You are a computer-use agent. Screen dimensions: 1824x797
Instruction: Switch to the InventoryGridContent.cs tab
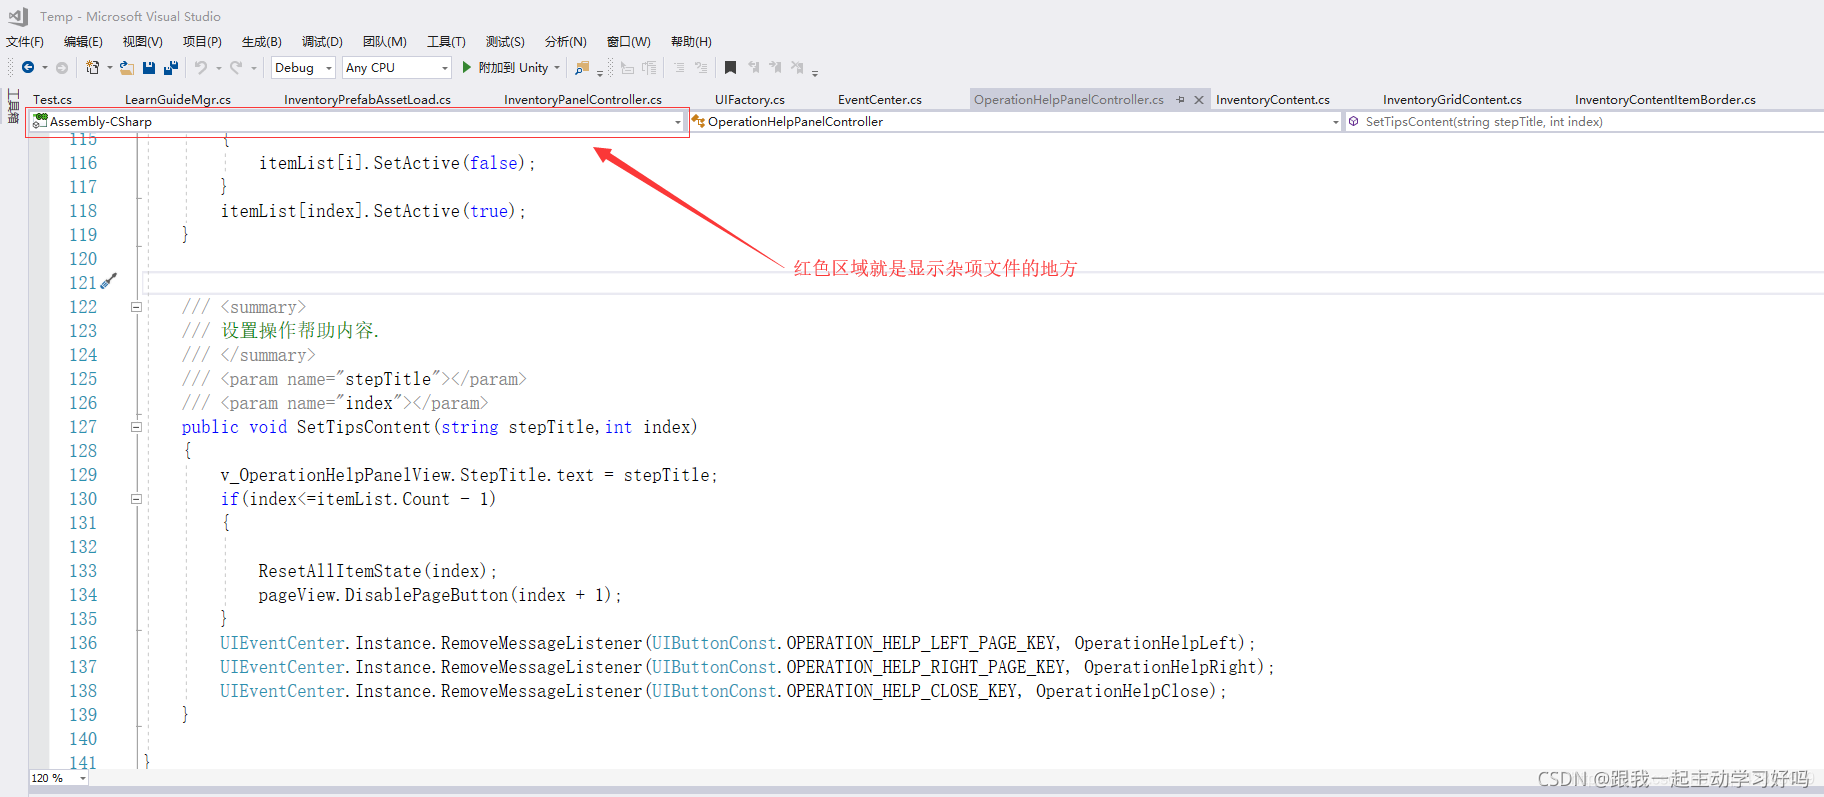(x=1452, y=100)
